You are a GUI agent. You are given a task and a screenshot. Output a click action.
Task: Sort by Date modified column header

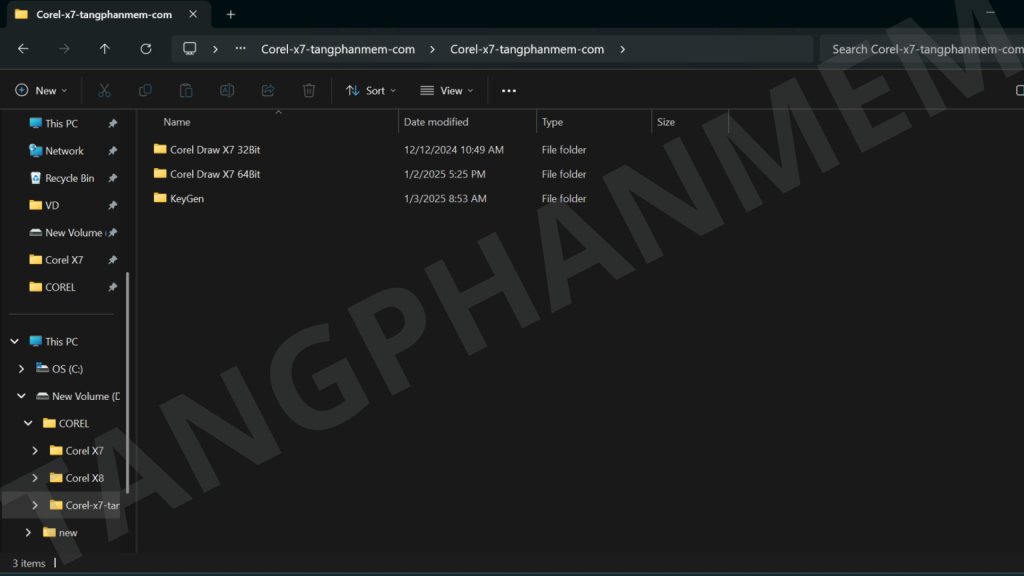coord(436,122)
